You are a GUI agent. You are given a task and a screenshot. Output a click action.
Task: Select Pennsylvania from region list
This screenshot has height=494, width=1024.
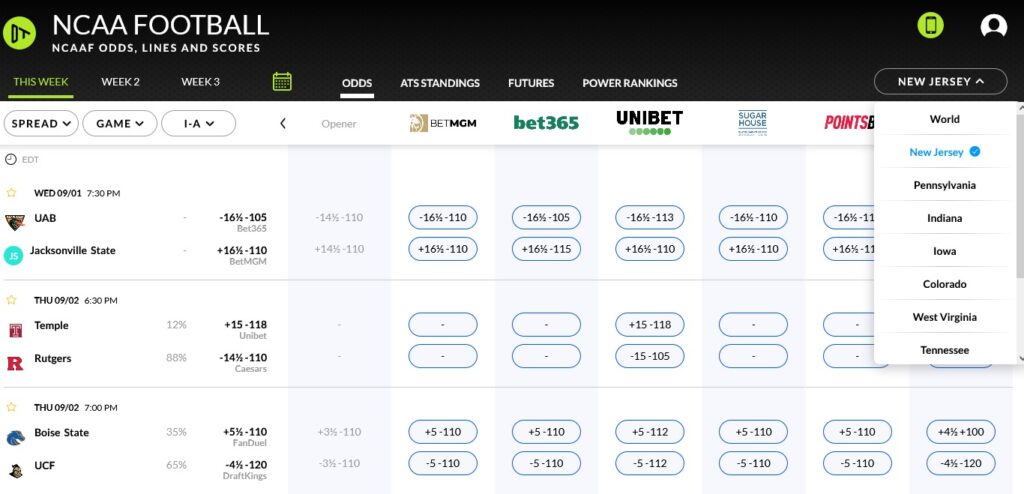[944, 185]
